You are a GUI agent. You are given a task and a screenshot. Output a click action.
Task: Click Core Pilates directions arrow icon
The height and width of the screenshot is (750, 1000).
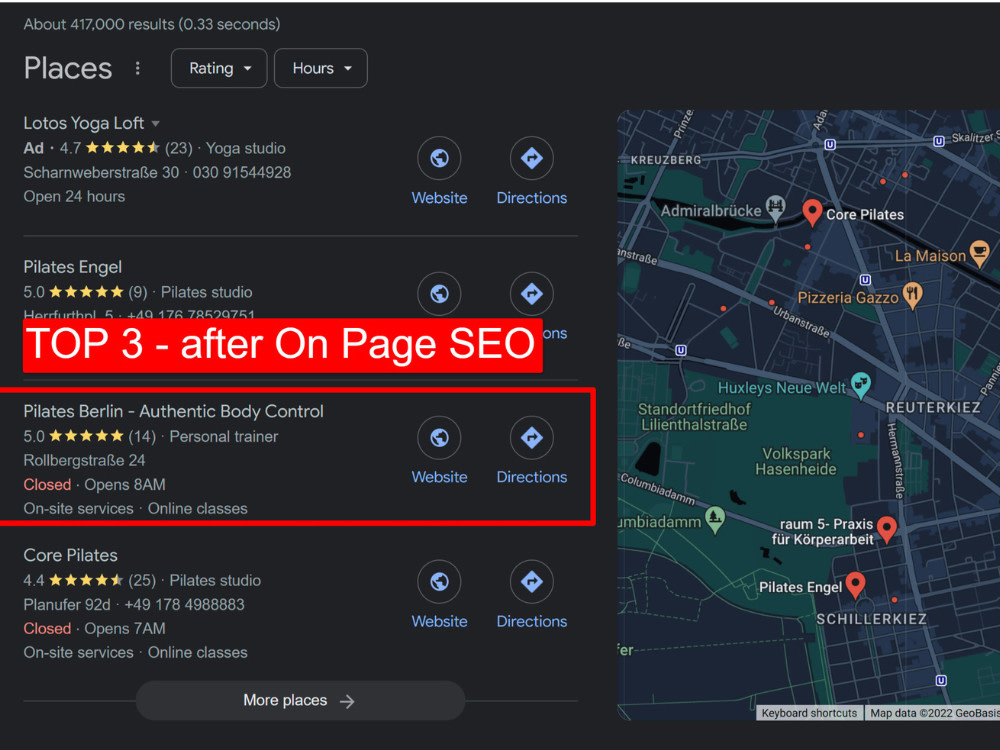point(532,582)
